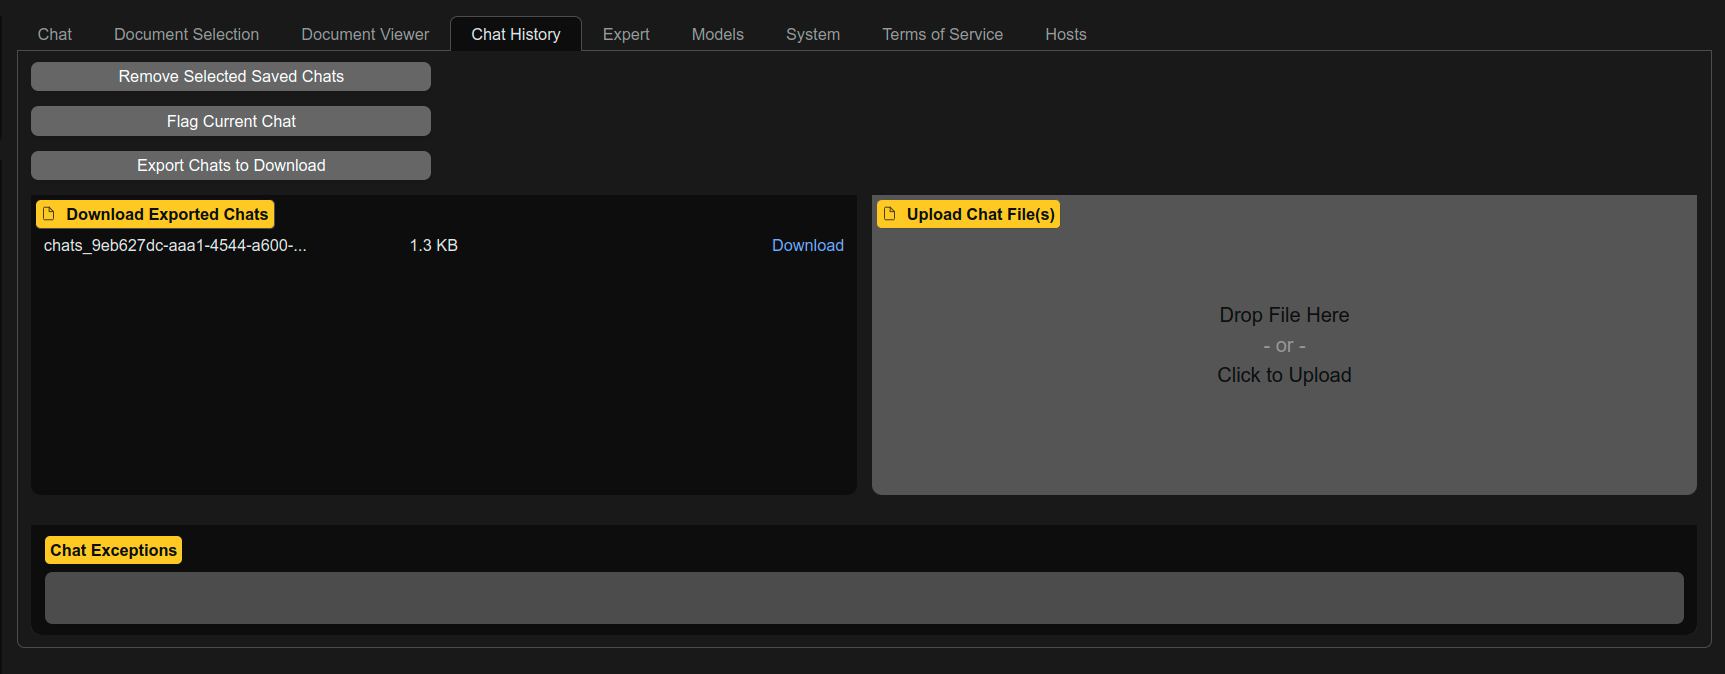Download the exported chats file via link

(807, 245)
